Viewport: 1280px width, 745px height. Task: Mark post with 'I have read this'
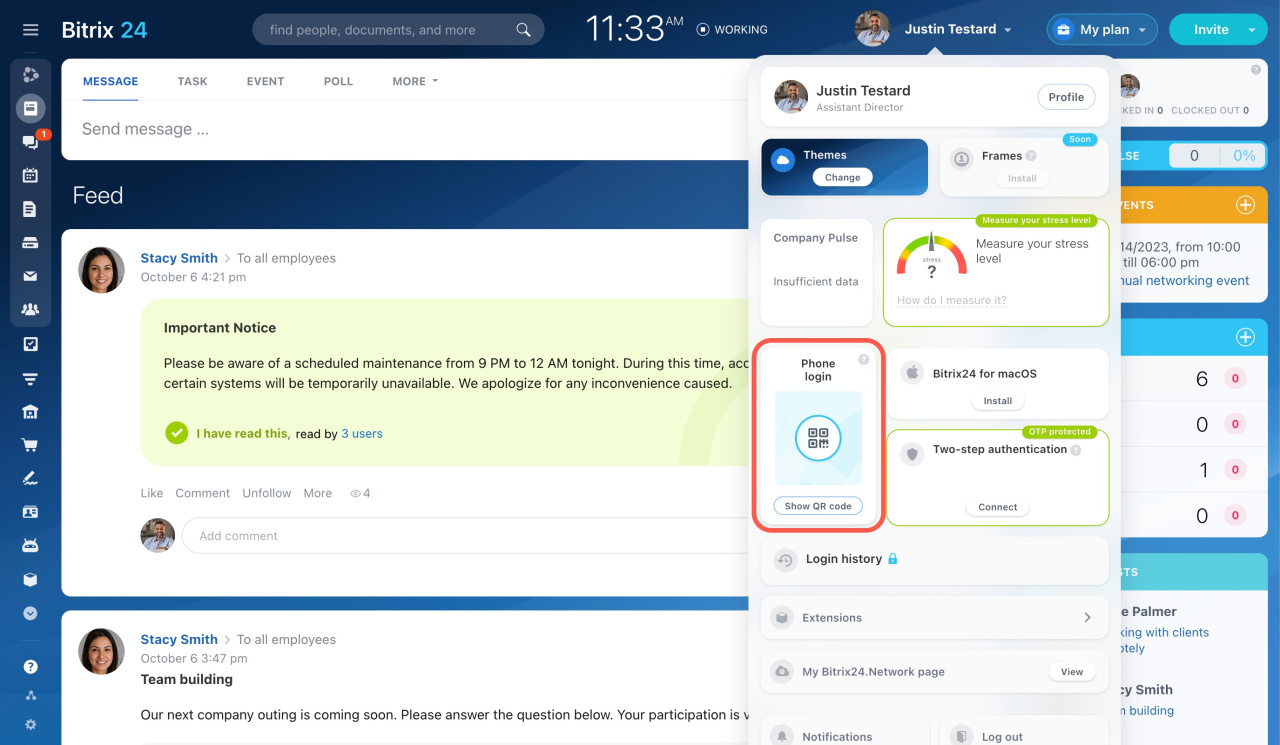(227, 433)
